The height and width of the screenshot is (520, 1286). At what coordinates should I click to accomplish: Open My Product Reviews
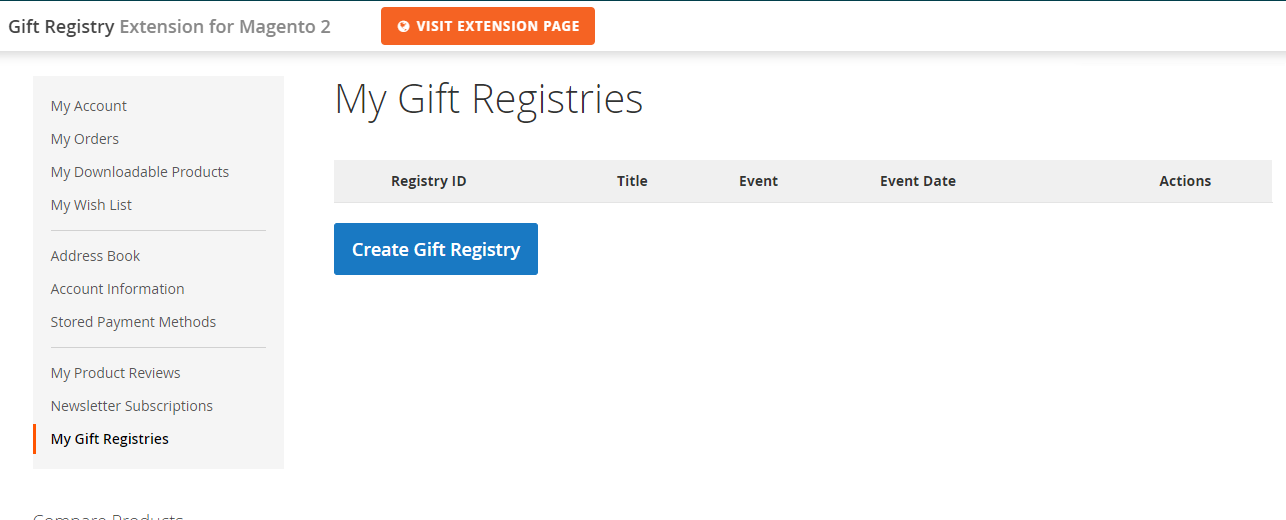[x=116, y=373]
